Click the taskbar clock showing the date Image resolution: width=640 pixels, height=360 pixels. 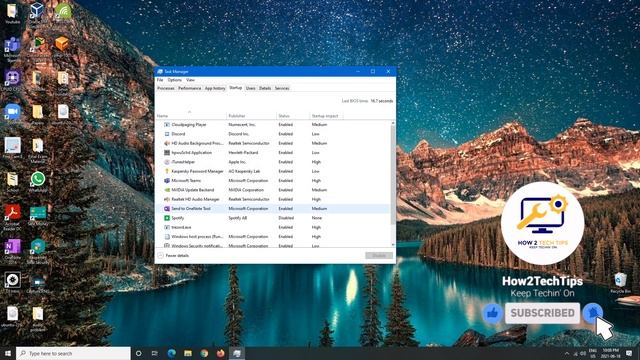pos(610,353)
